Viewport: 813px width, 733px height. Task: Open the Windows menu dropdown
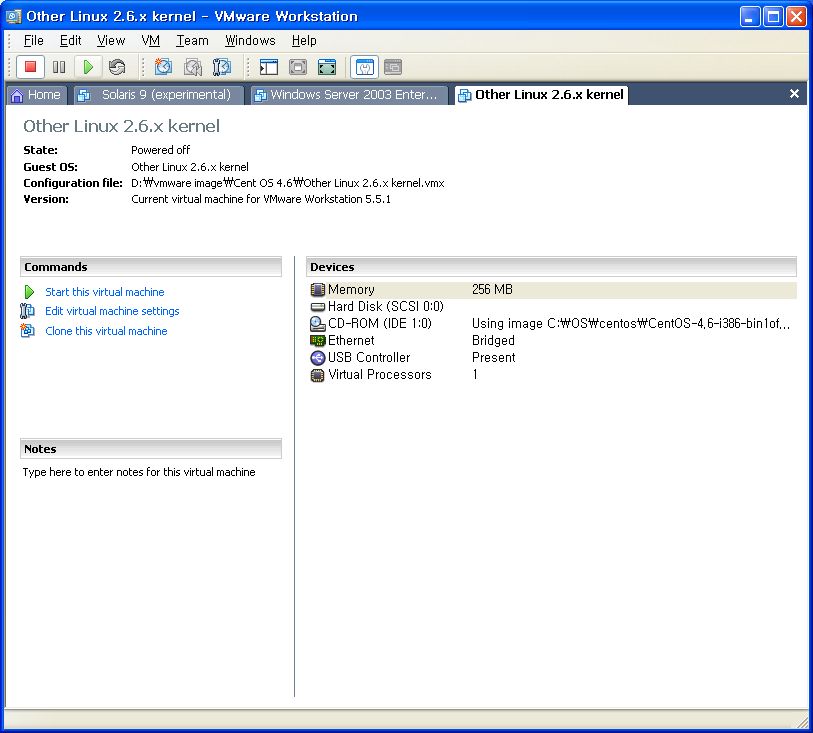(249, 40)
